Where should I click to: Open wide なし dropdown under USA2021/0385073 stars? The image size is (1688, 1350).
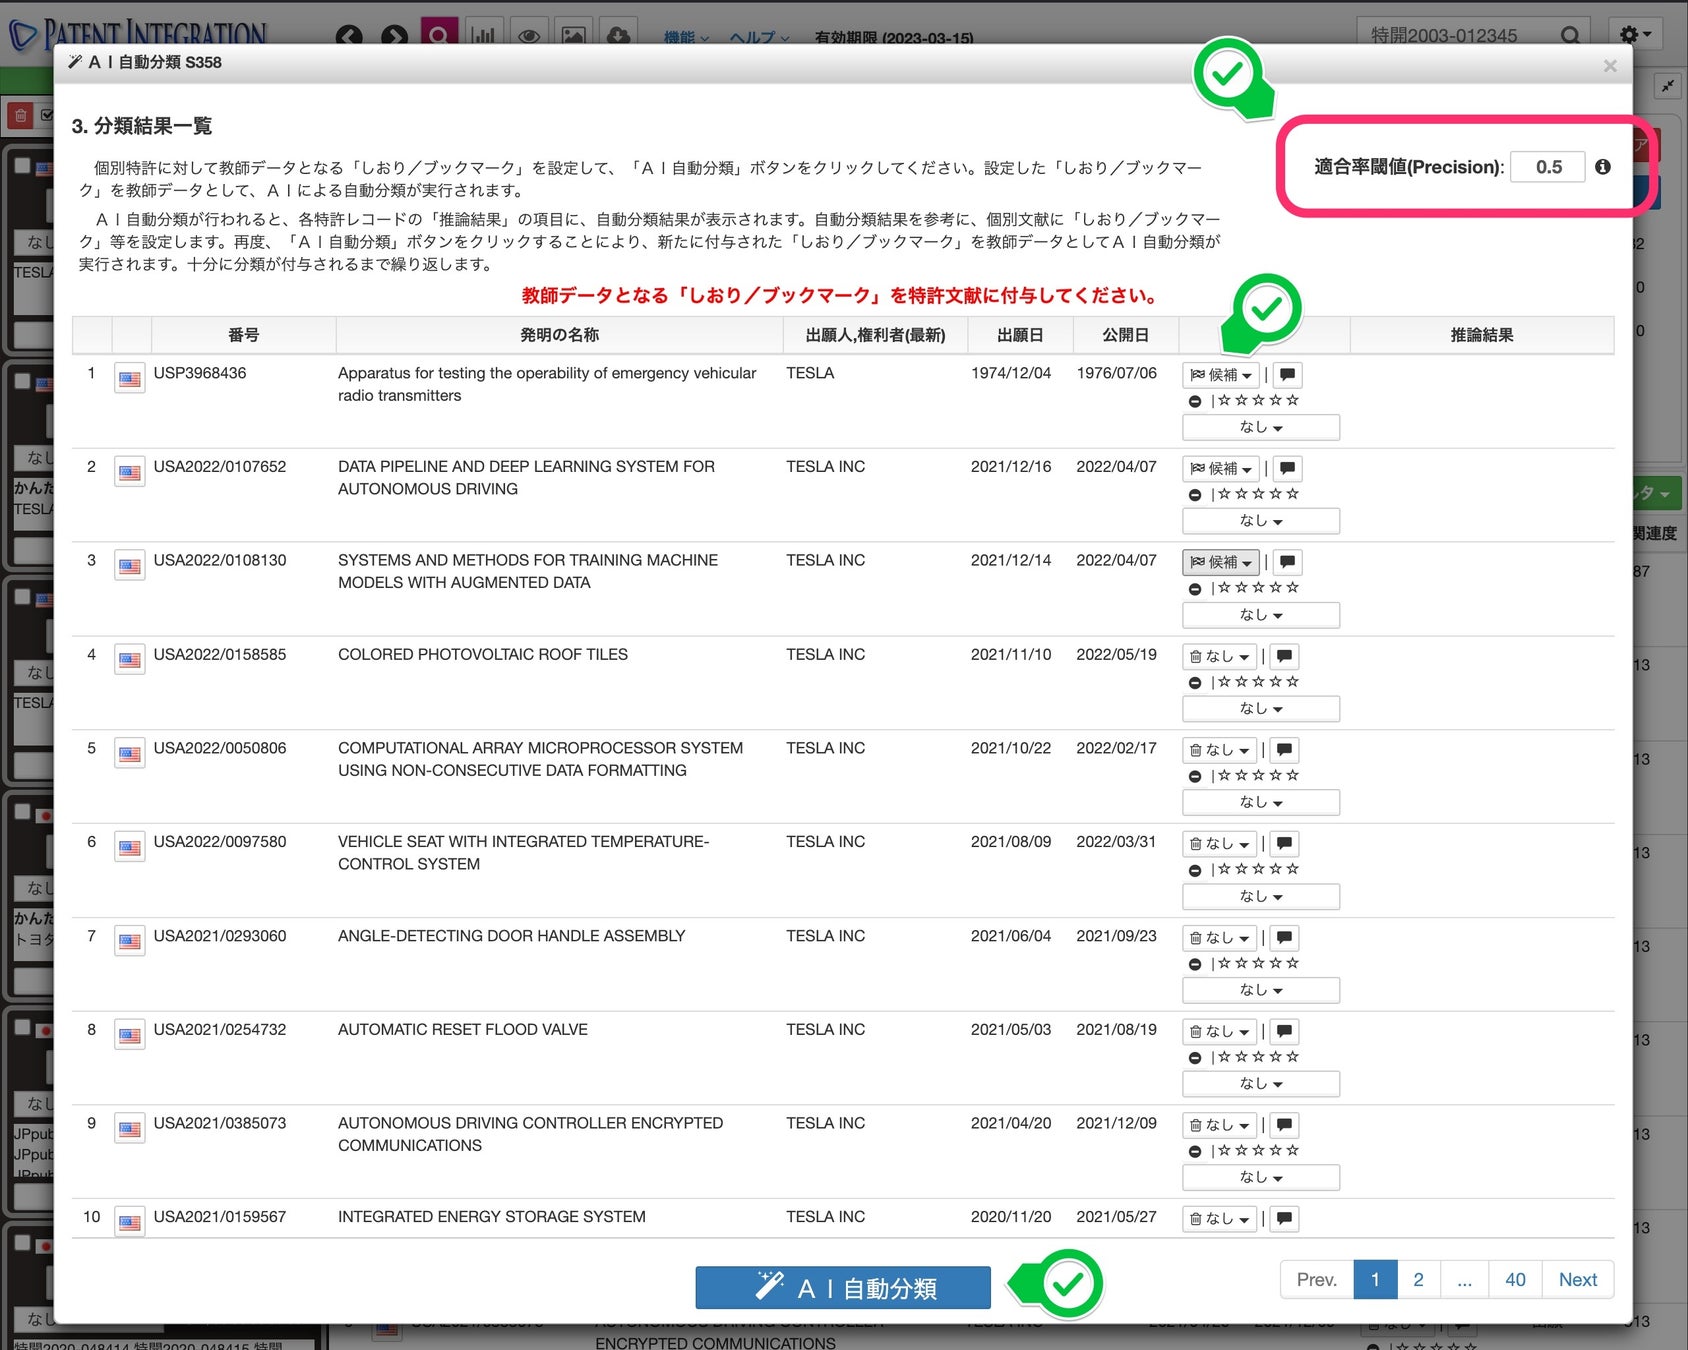pyautogui.click(x=1261, y=1178)
